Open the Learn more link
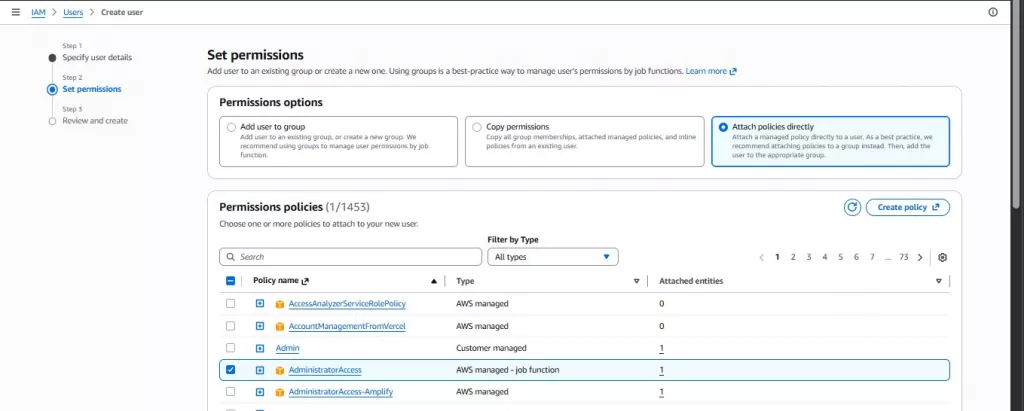The image size is (1024, 411). coord(710,72)
